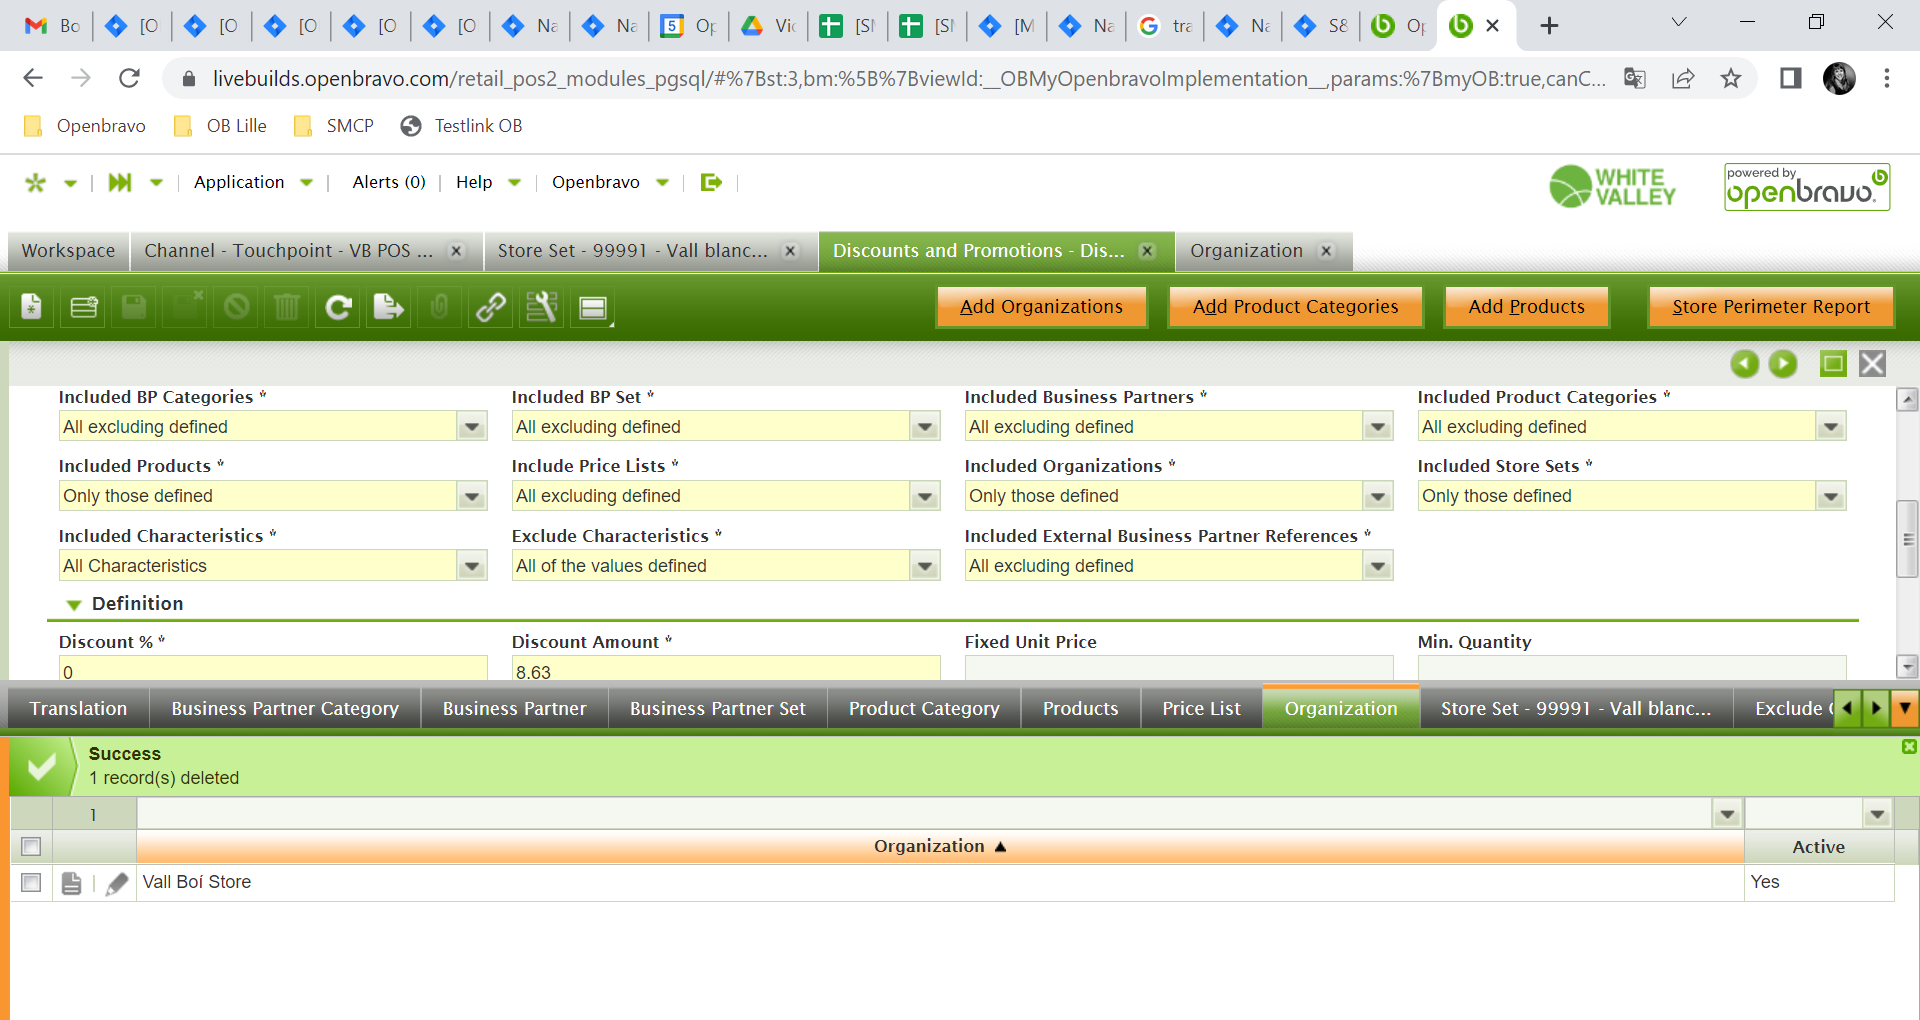The image size is (1920, 1020).
Task: Switch to the Products subtab
Action: [1080, 709]
